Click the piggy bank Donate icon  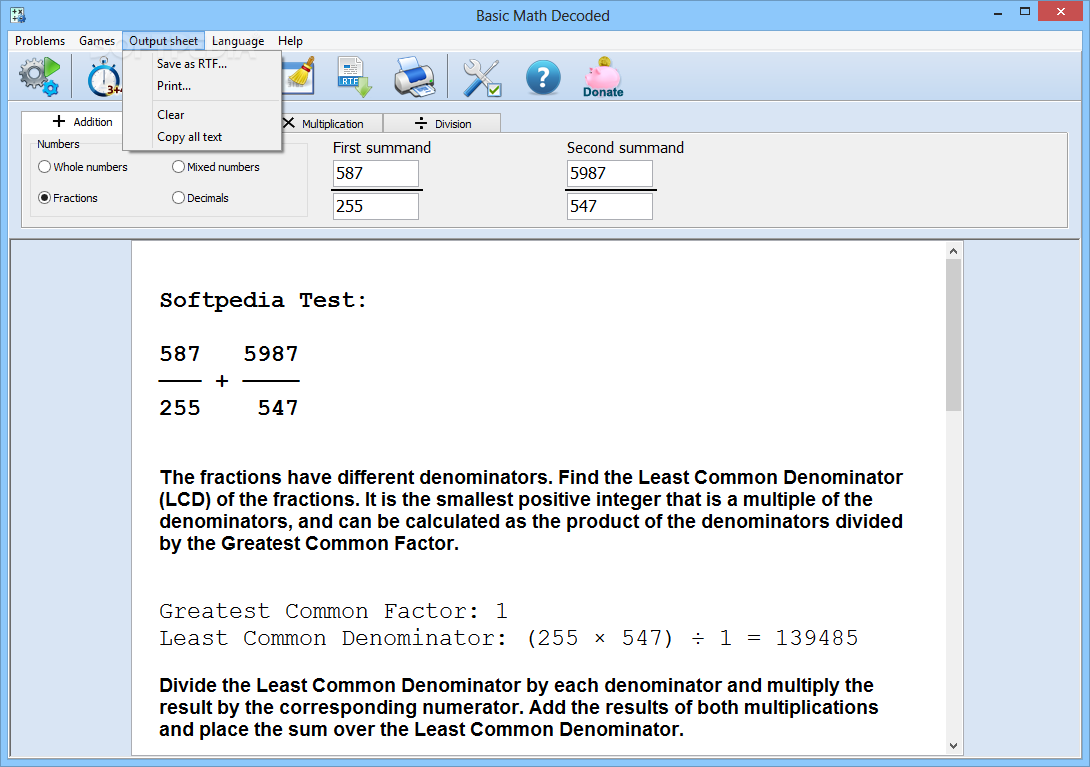click(603, 76)
